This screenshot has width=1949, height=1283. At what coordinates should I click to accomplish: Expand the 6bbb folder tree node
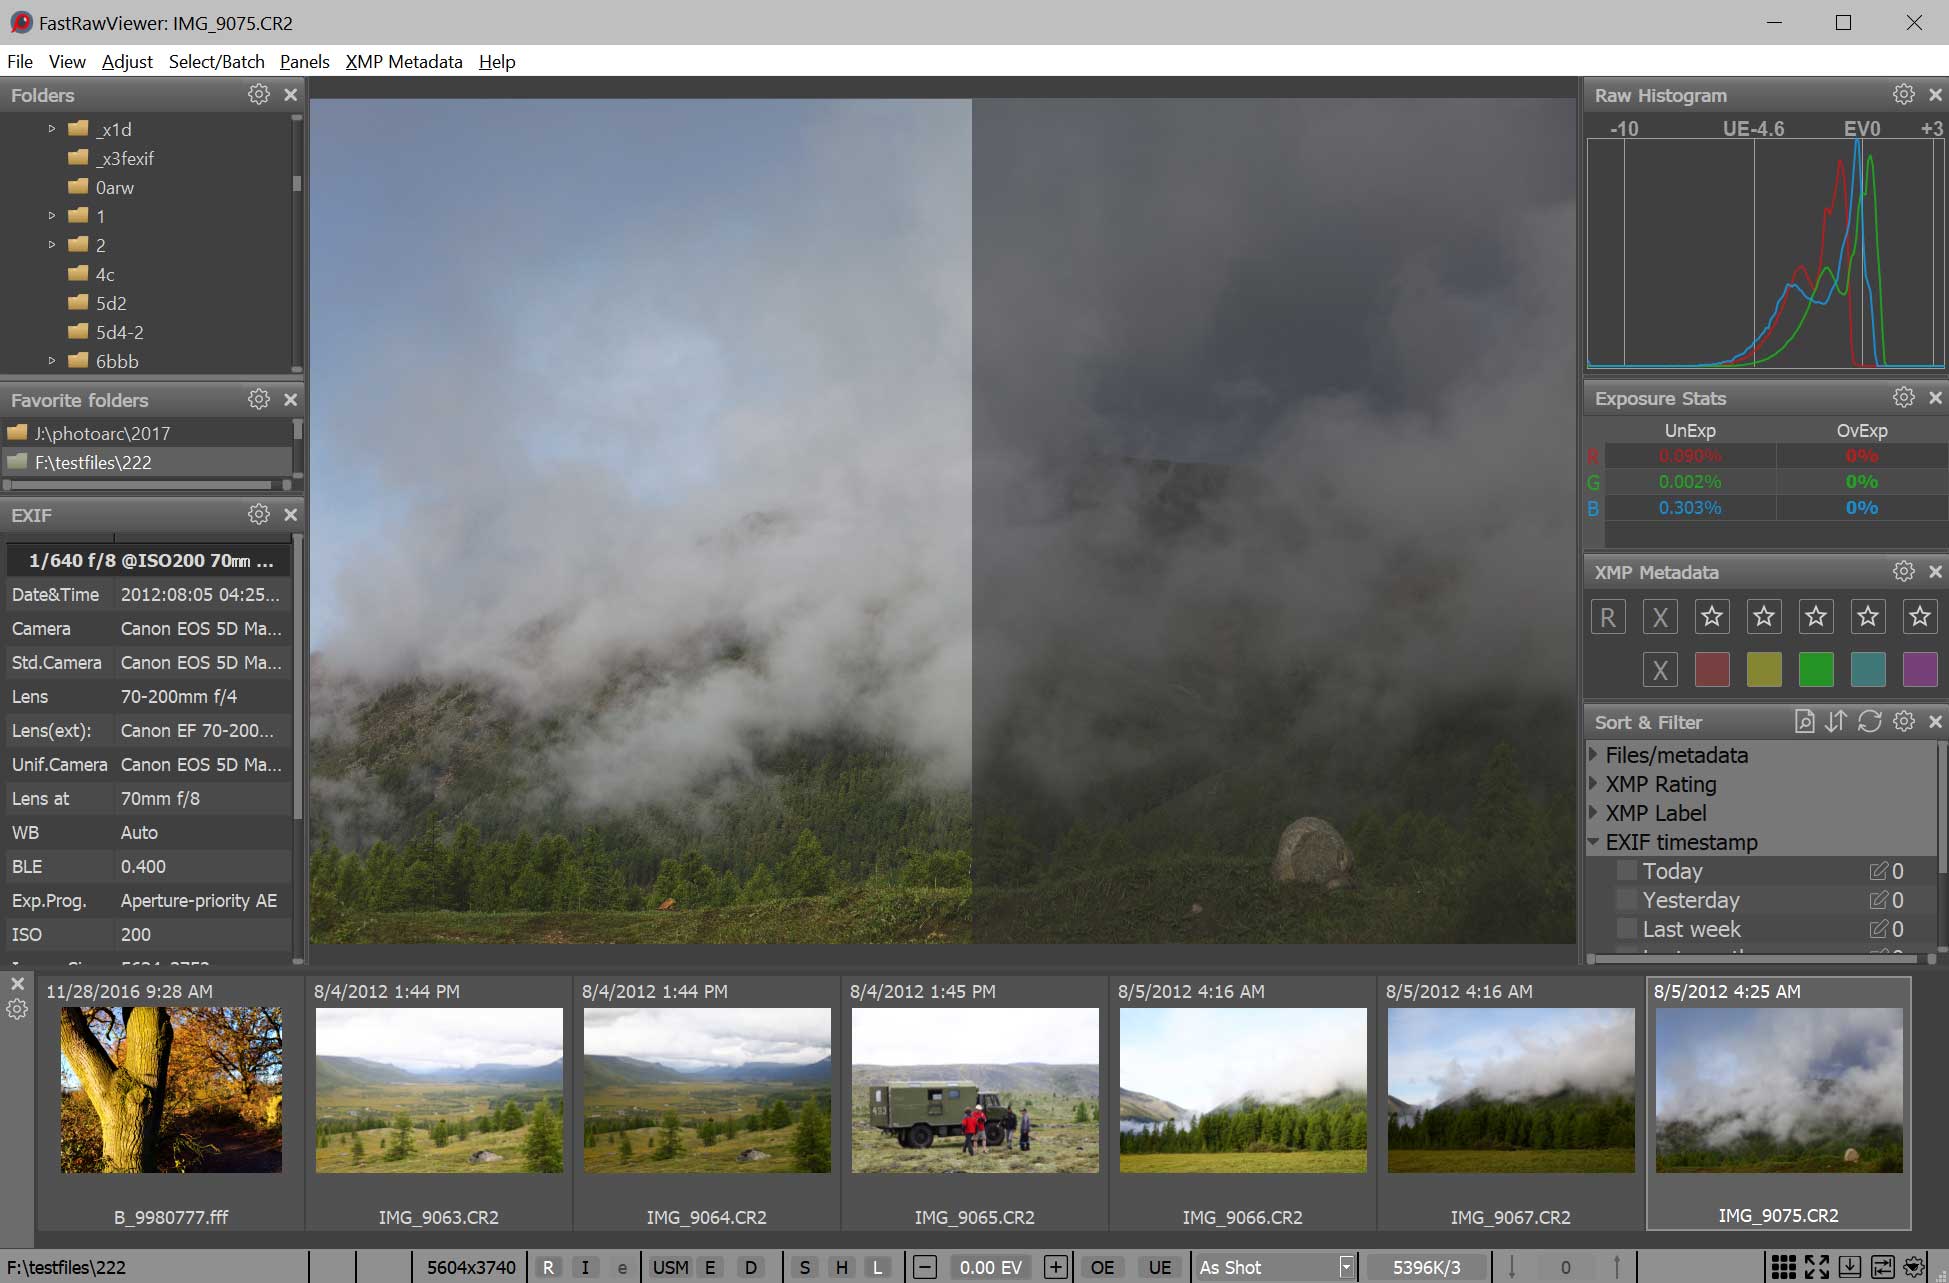(x=52, y=361)
